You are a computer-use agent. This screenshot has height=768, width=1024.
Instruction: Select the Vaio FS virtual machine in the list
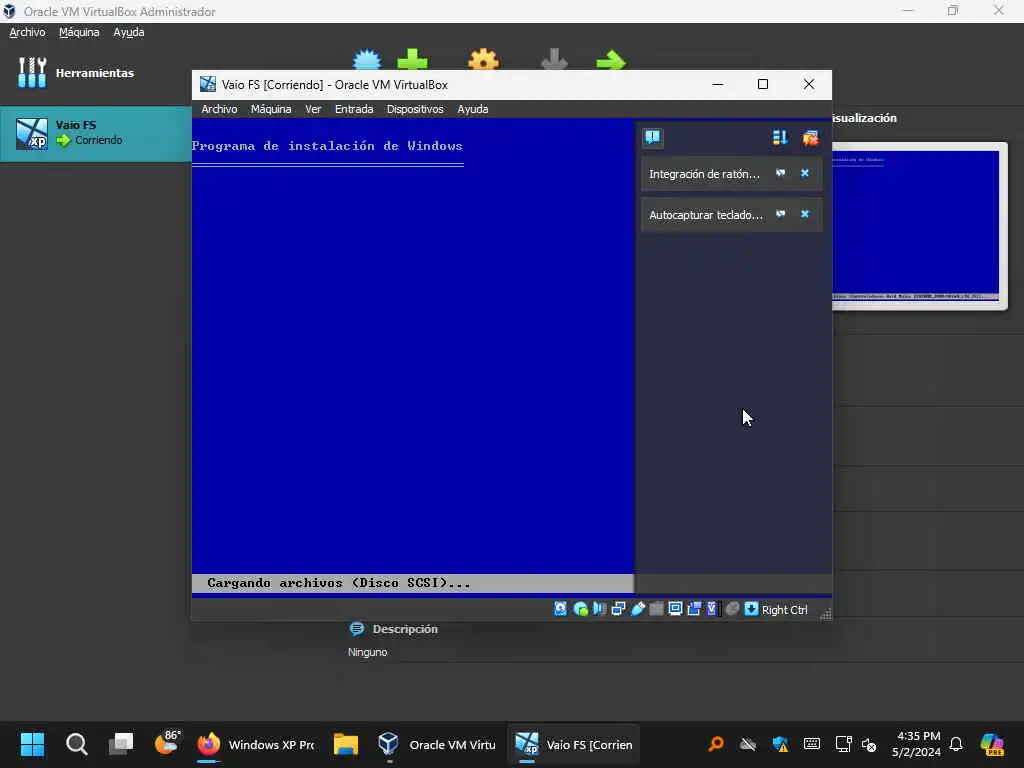pos(95,133)
